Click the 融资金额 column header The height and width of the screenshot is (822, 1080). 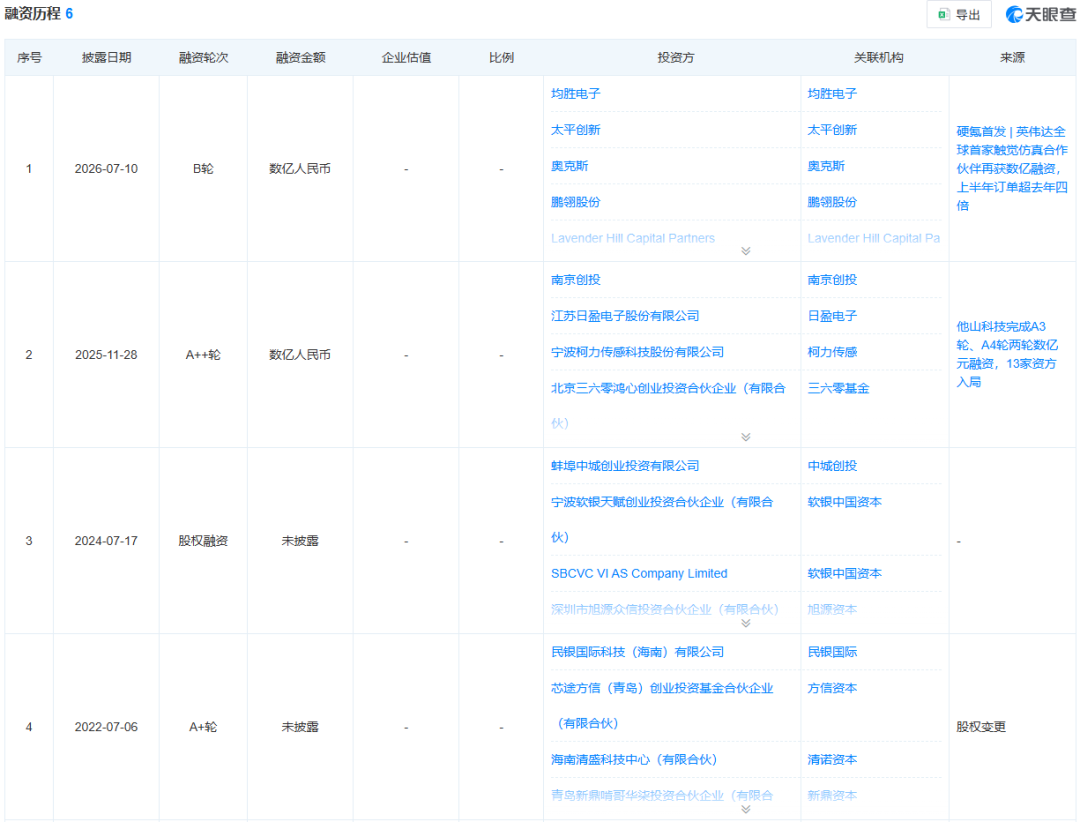click(300, 58)
